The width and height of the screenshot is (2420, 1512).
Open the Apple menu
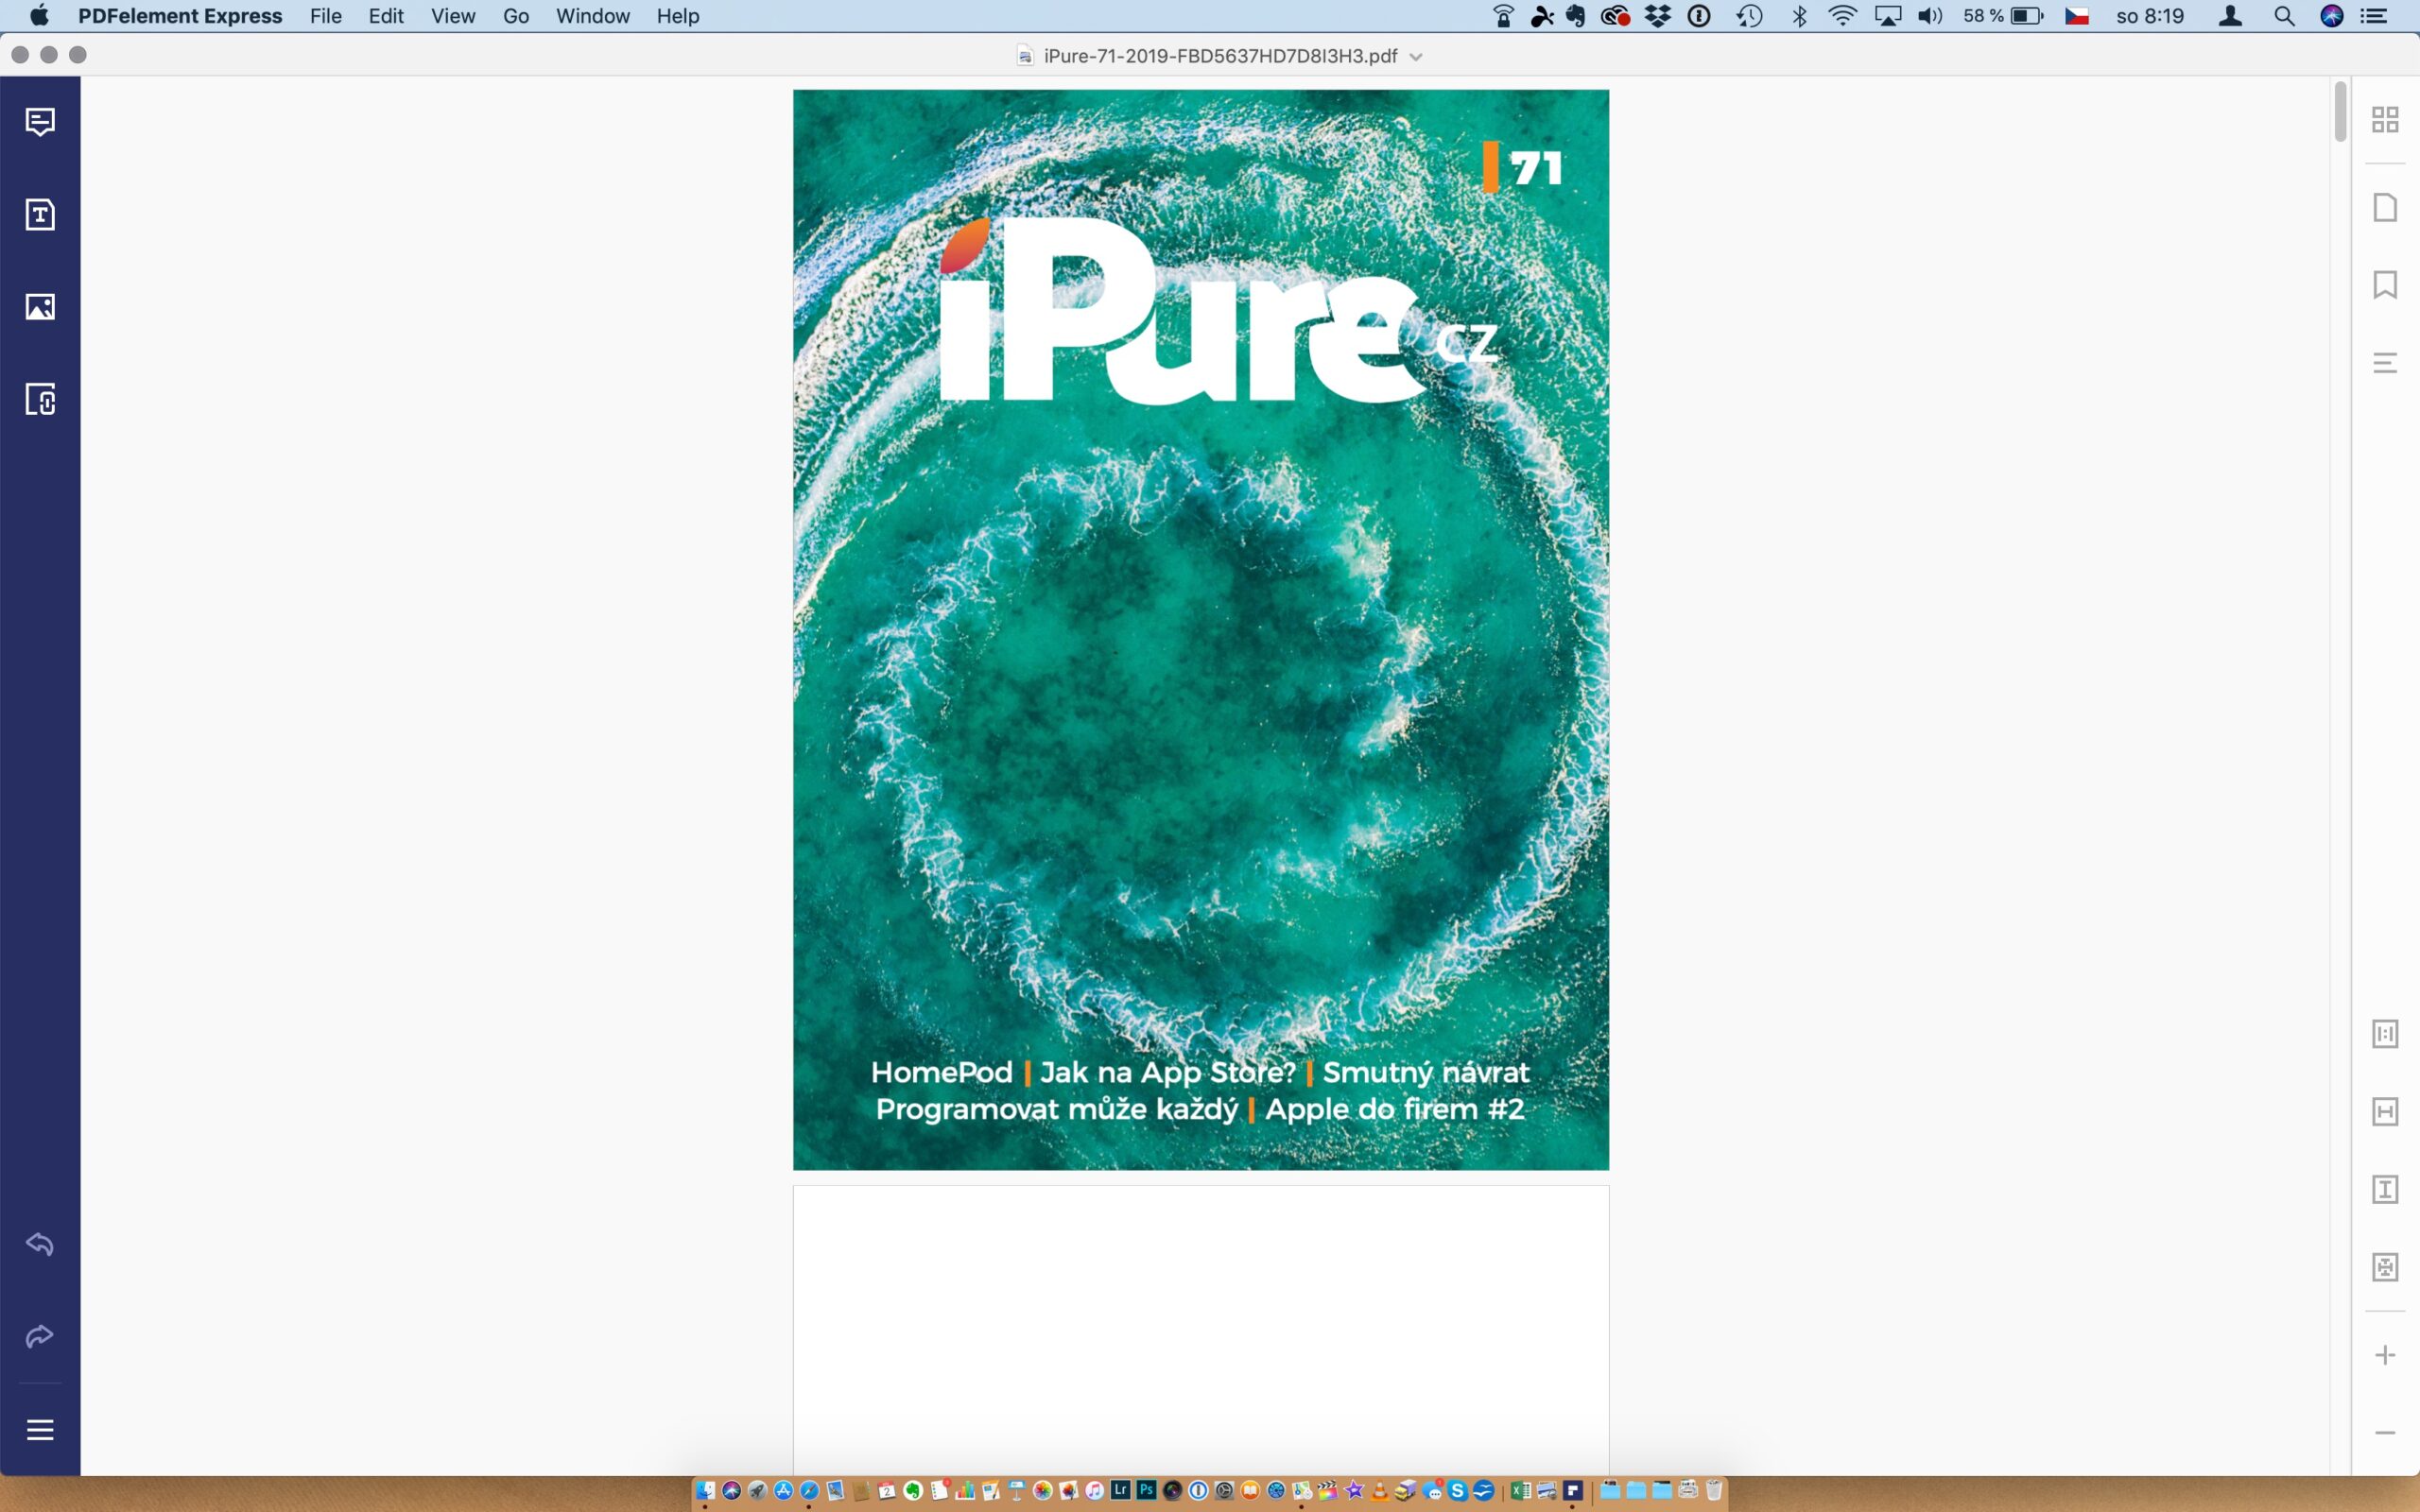pos(39,16)
